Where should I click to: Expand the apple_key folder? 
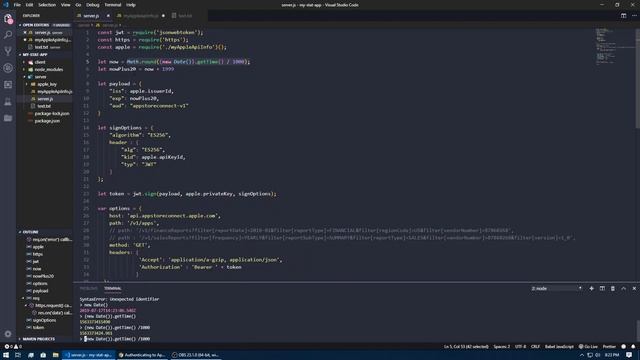[47, 84]
